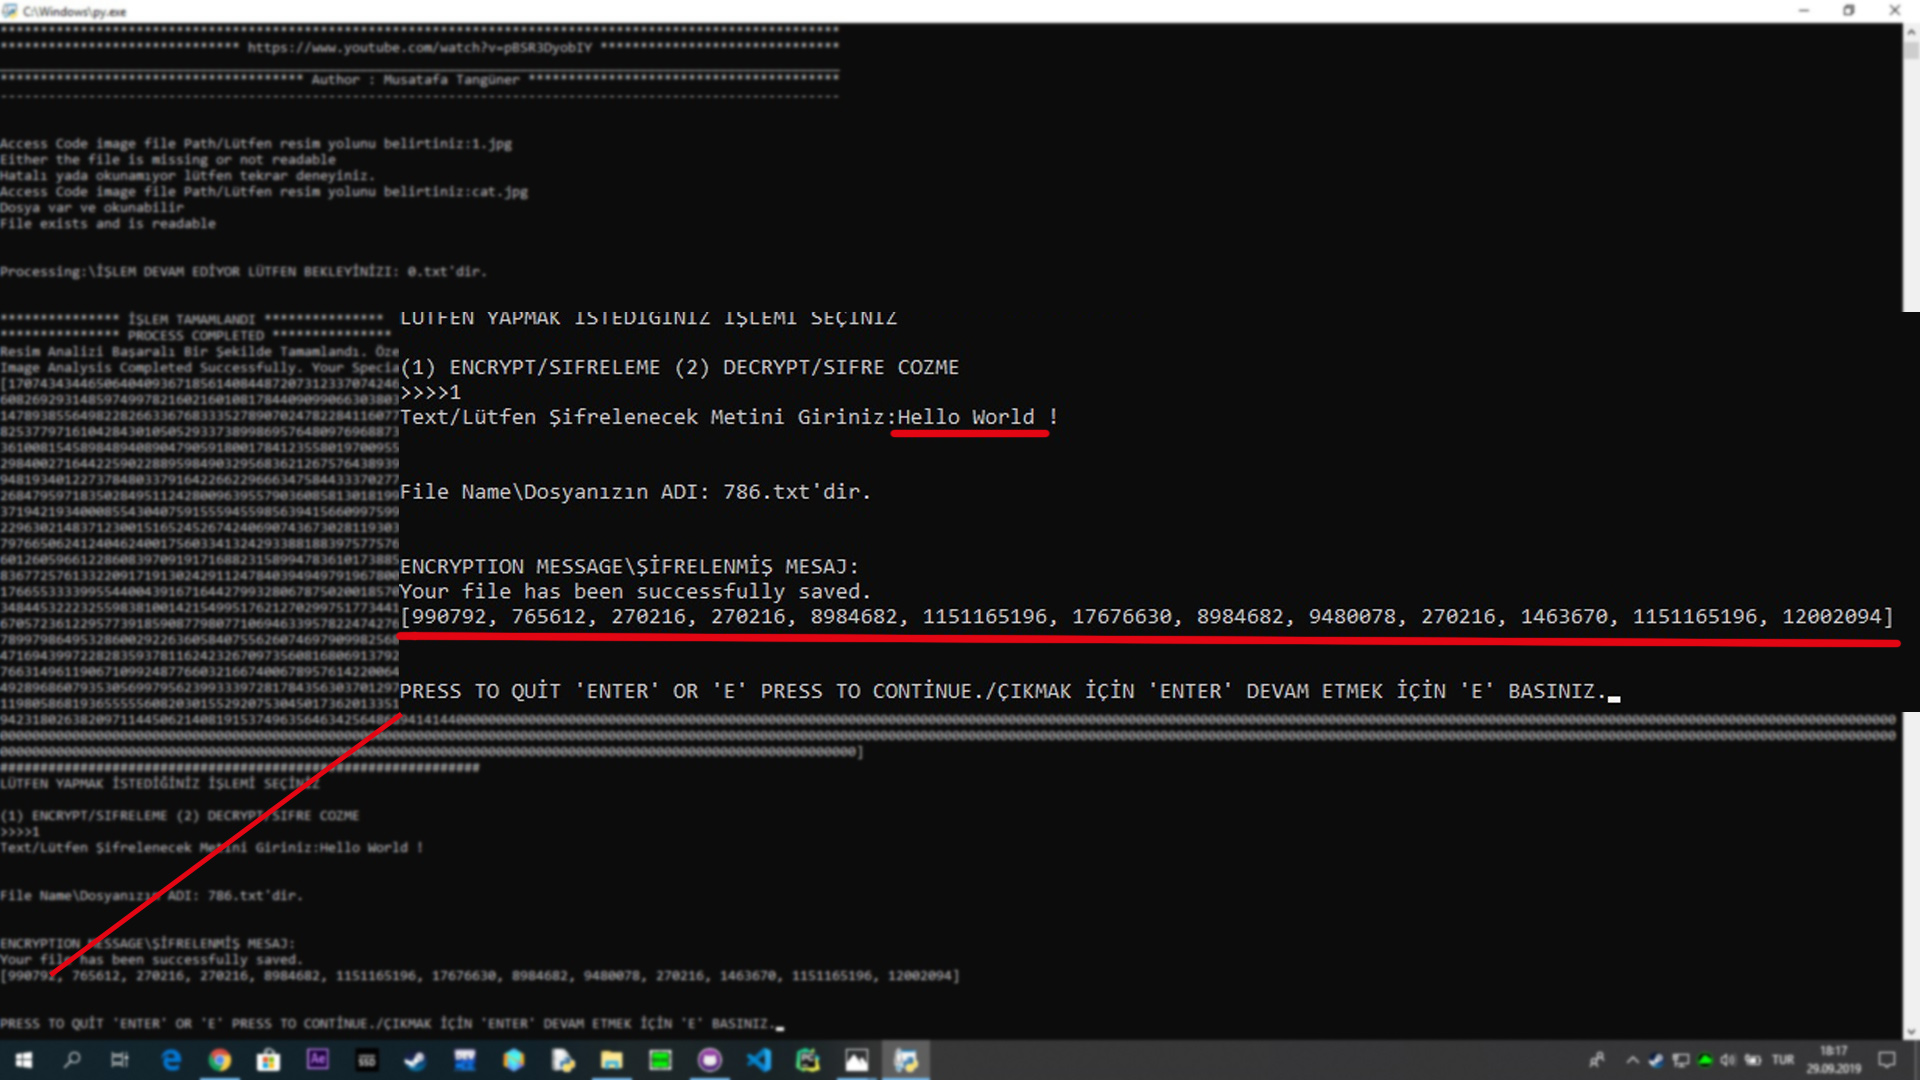Switch to Visual Studio Code in the taskbar
The width and height of the screenshot is (1920, 1080).
[x=758, y=1060]
